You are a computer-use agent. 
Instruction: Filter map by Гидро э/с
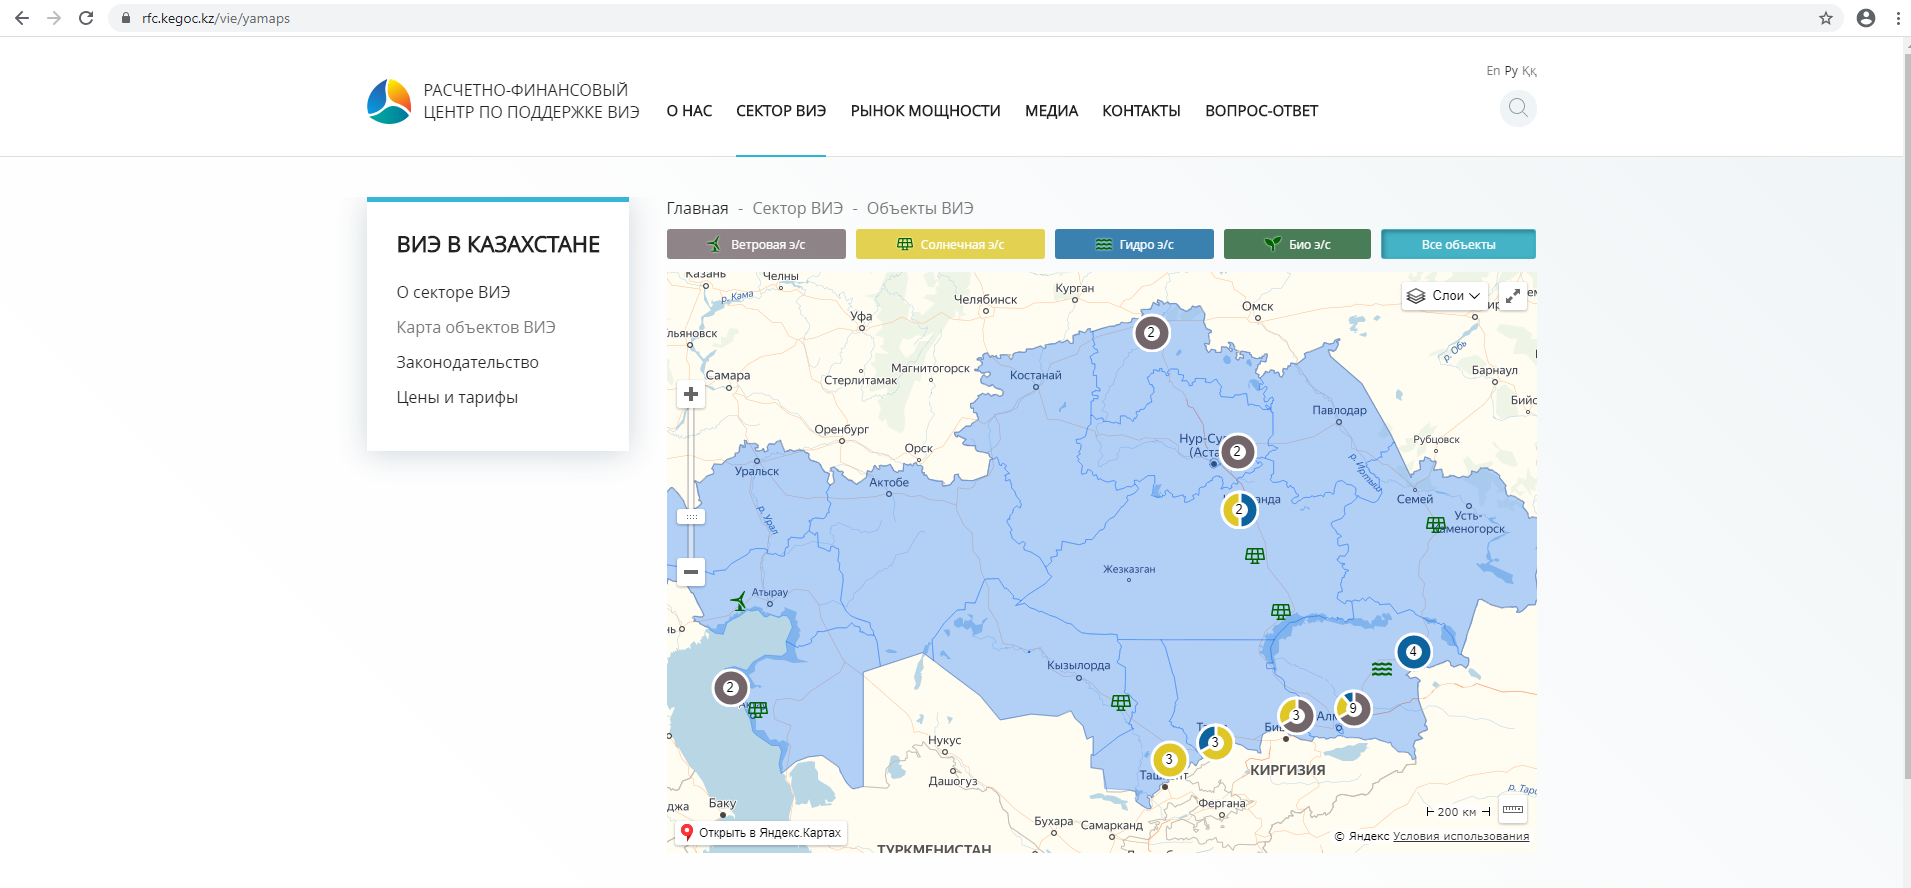(x=1134, y=244)
